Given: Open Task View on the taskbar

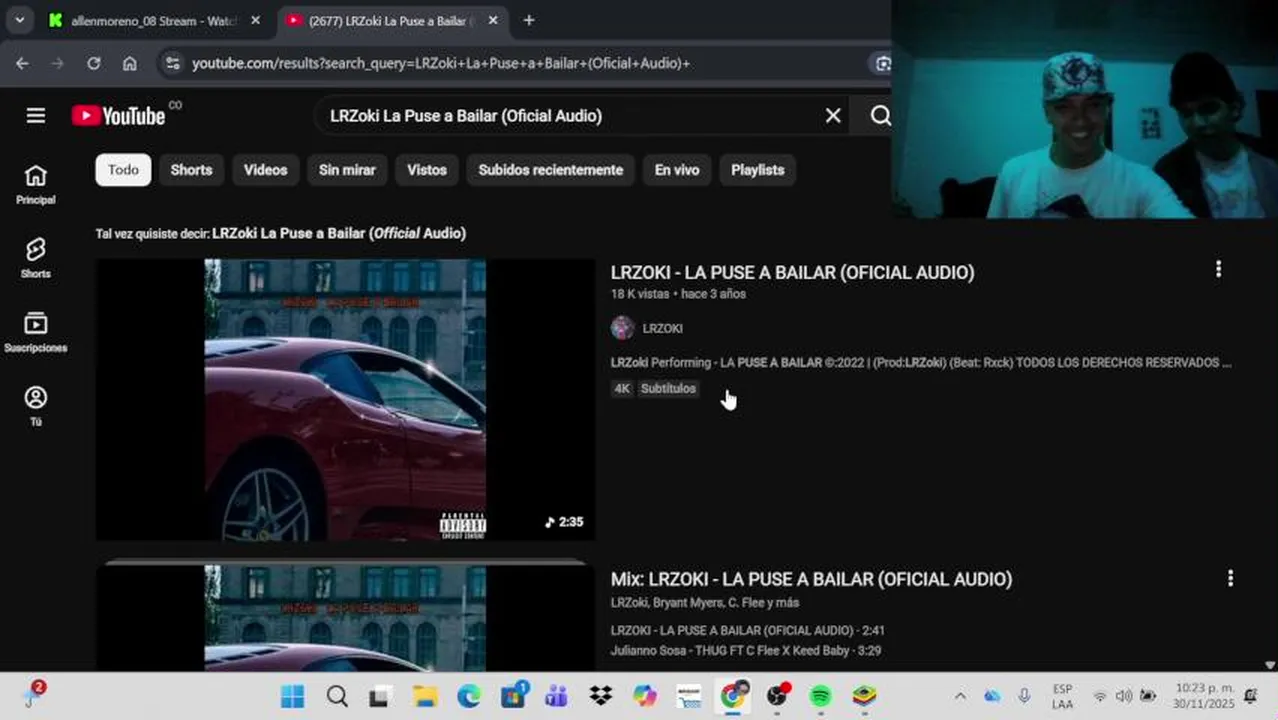Looking at the screenshot, I should tap(379, 696).
